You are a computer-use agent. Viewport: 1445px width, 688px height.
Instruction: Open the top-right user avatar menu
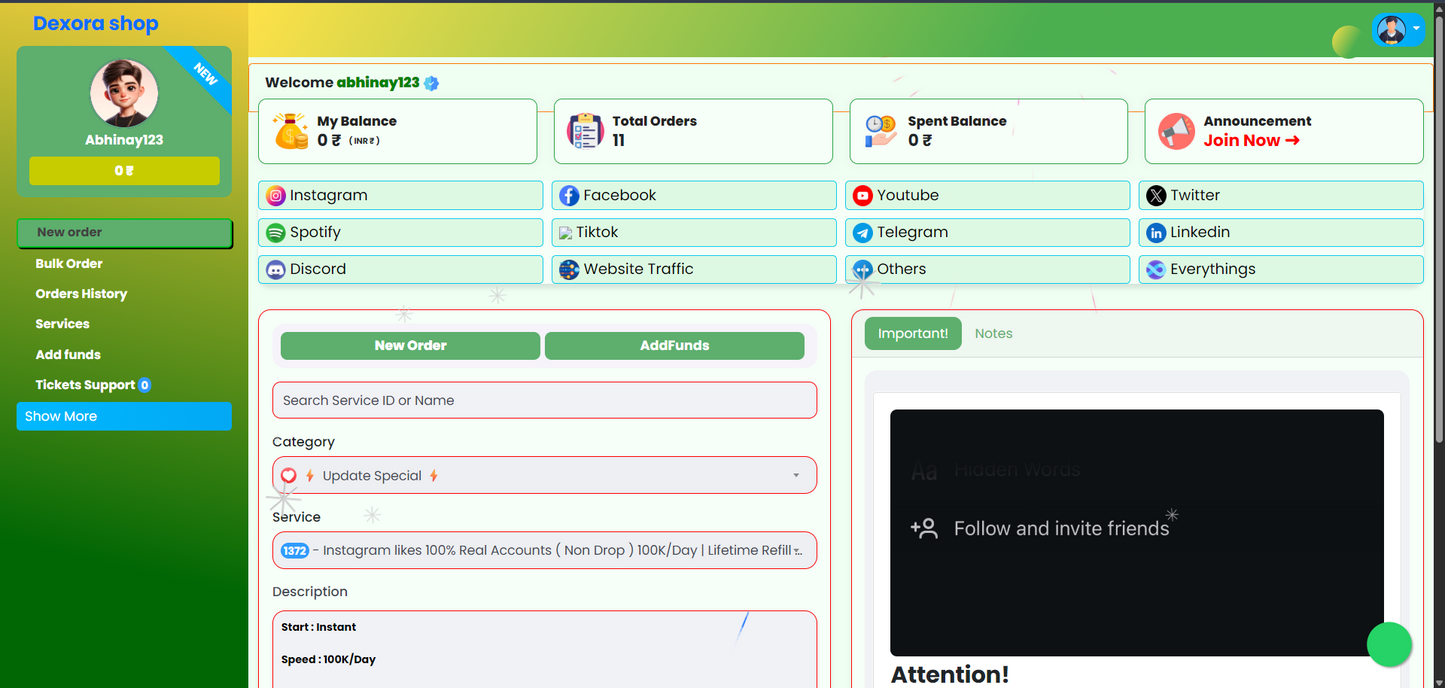point(1398,30)
